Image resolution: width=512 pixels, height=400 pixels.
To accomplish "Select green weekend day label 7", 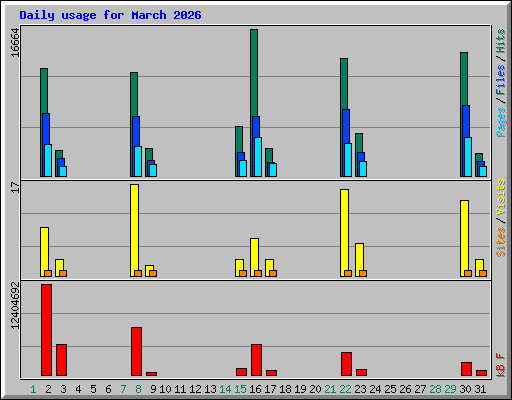I will click(123, 389).
